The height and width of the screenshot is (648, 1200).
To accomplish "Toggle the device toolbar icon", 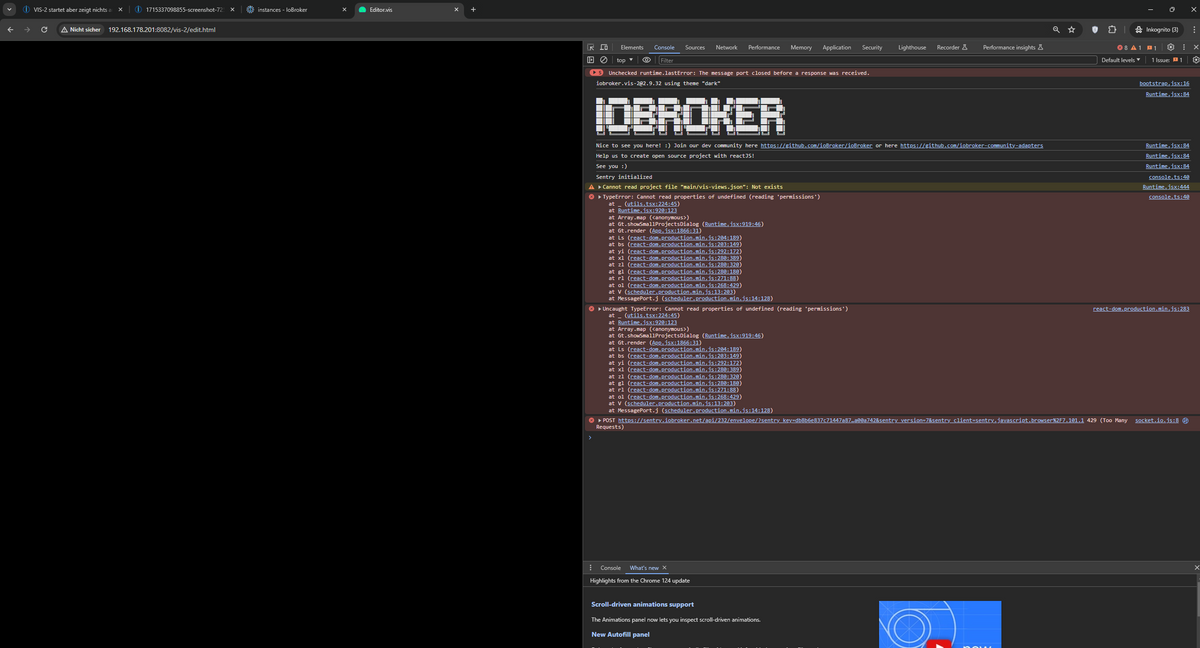I will point(604,47).
